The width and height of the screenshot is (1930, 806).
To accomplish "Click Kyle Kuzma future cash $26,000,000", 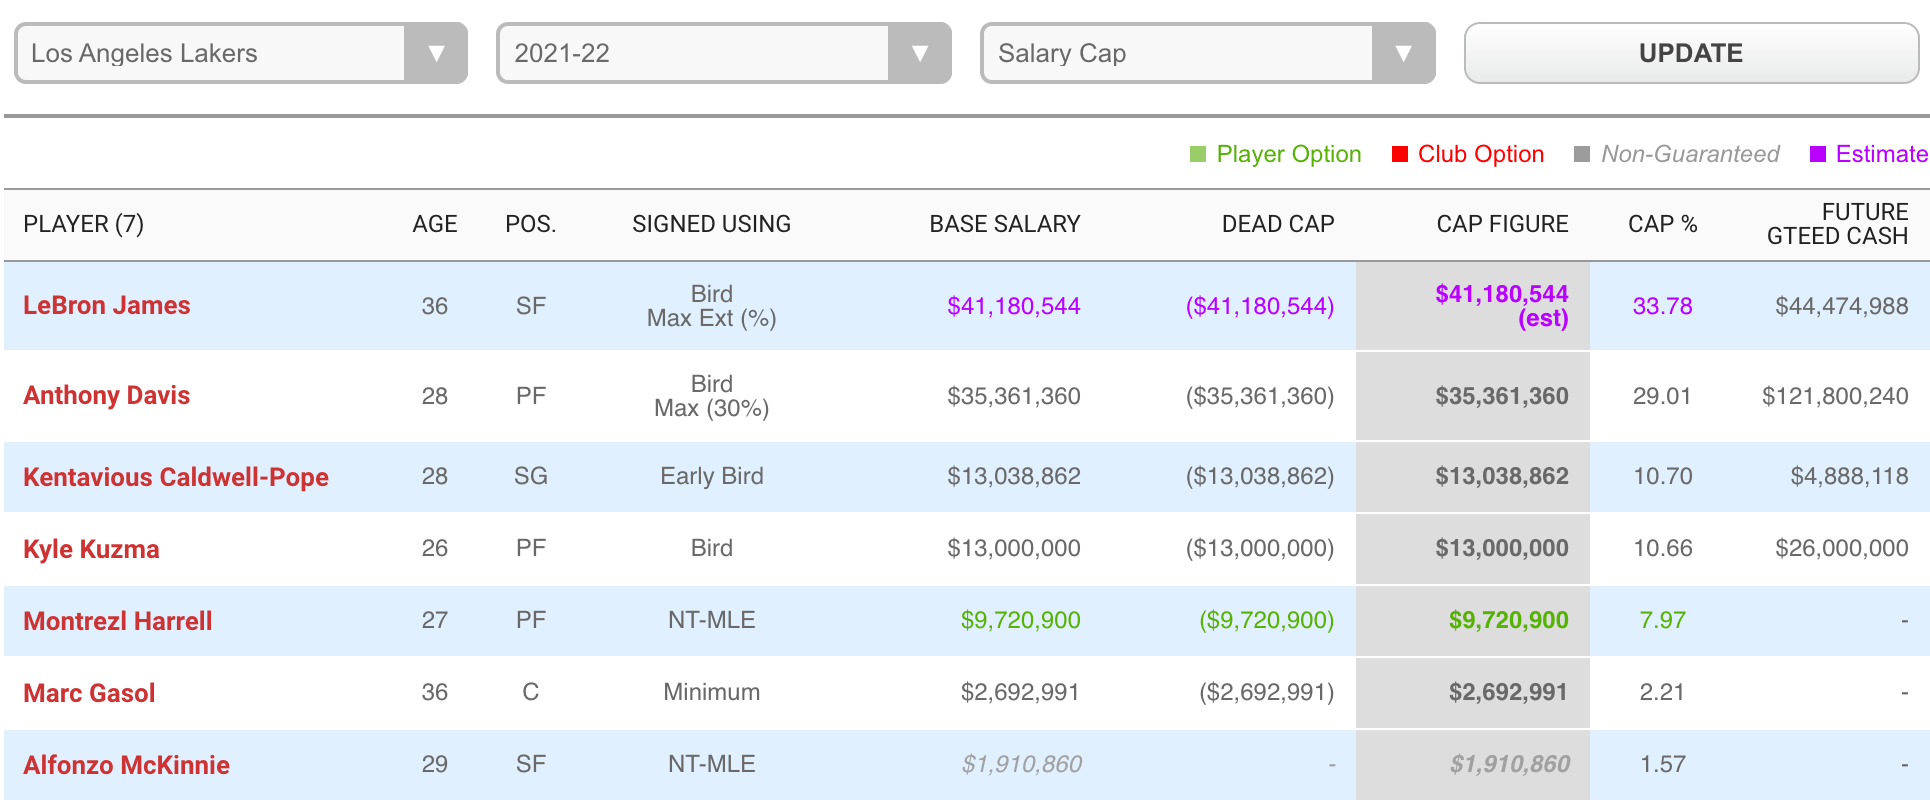I will click(x=1842, y=548).
